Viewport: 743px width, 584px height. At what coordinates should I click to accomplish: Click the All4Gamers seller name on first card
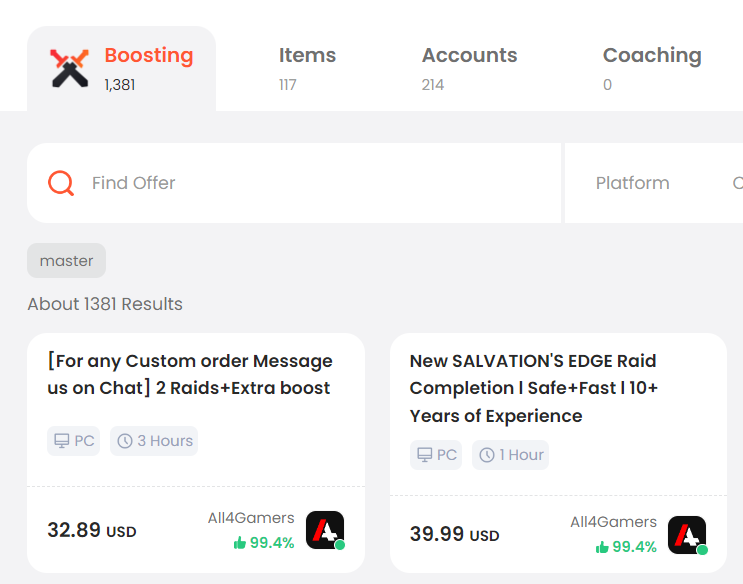(251, 518)
